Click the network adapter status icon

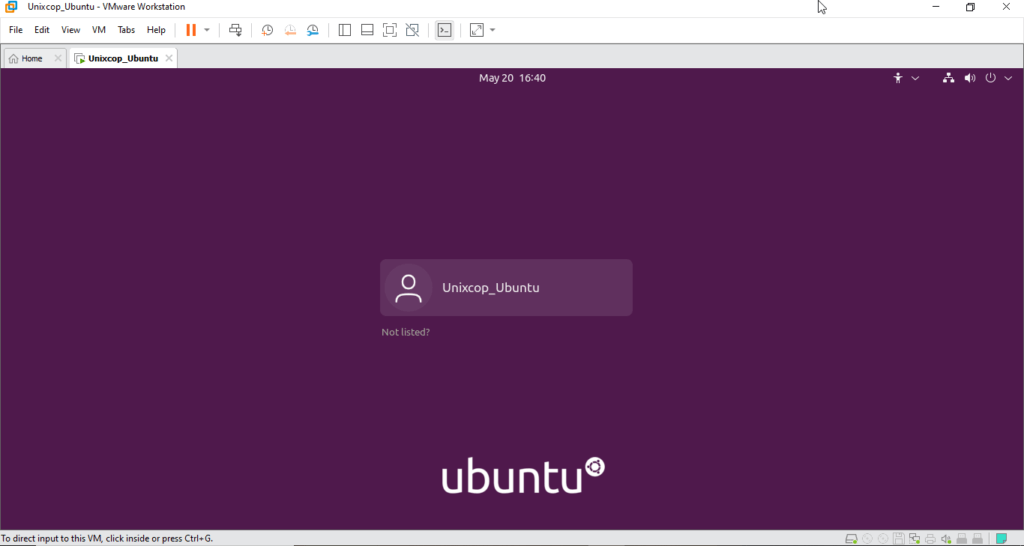[x=914, y=539]
